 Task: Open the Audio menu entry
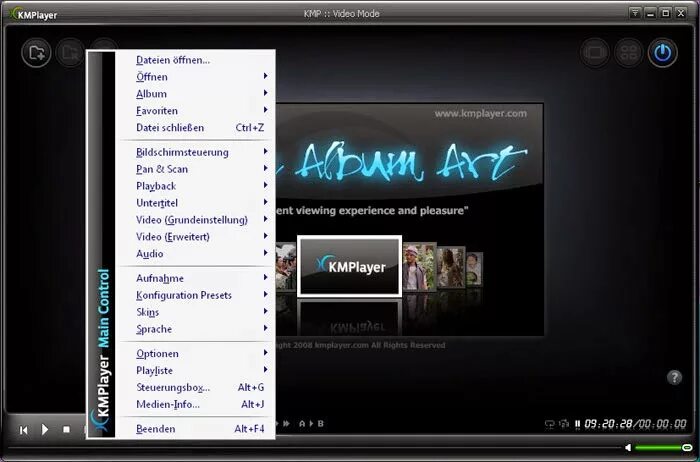click(x=196, y=254)
